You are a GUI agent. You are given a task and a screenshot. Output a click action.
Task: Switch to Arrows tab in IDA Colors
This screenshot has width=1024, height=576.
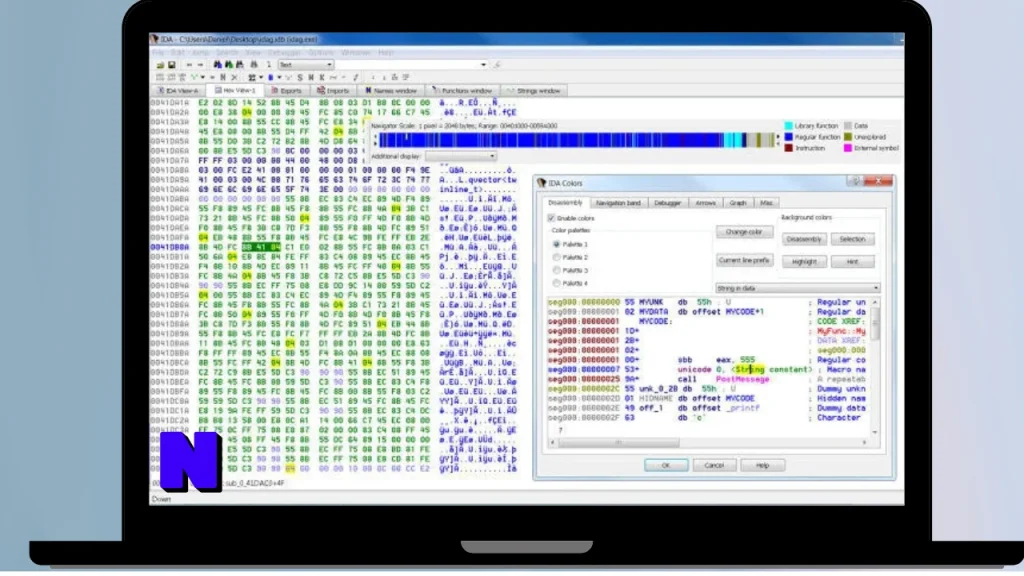pyautogui.click(x=705, y=203)
